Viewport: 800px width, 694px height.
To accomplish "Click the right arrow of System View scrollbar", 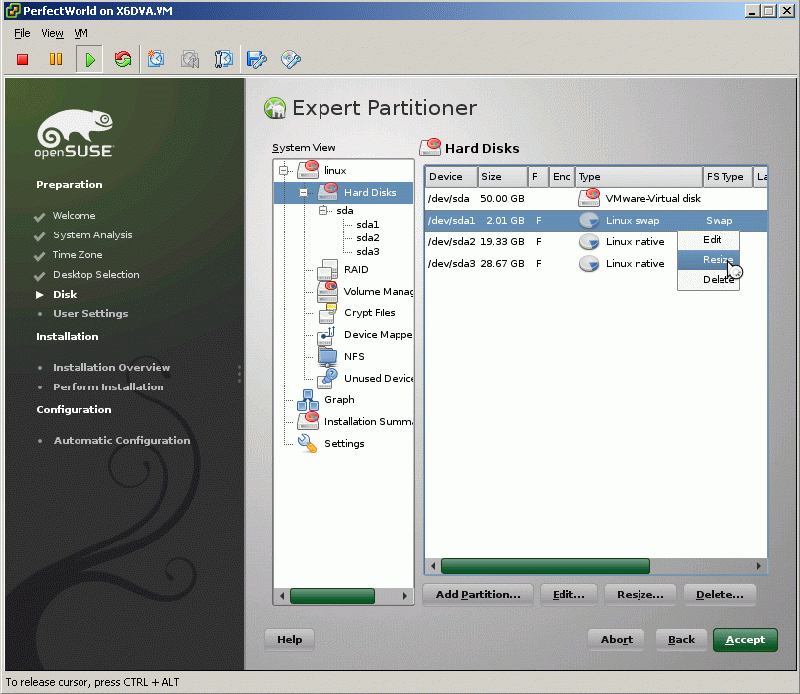I will point(405,596).
